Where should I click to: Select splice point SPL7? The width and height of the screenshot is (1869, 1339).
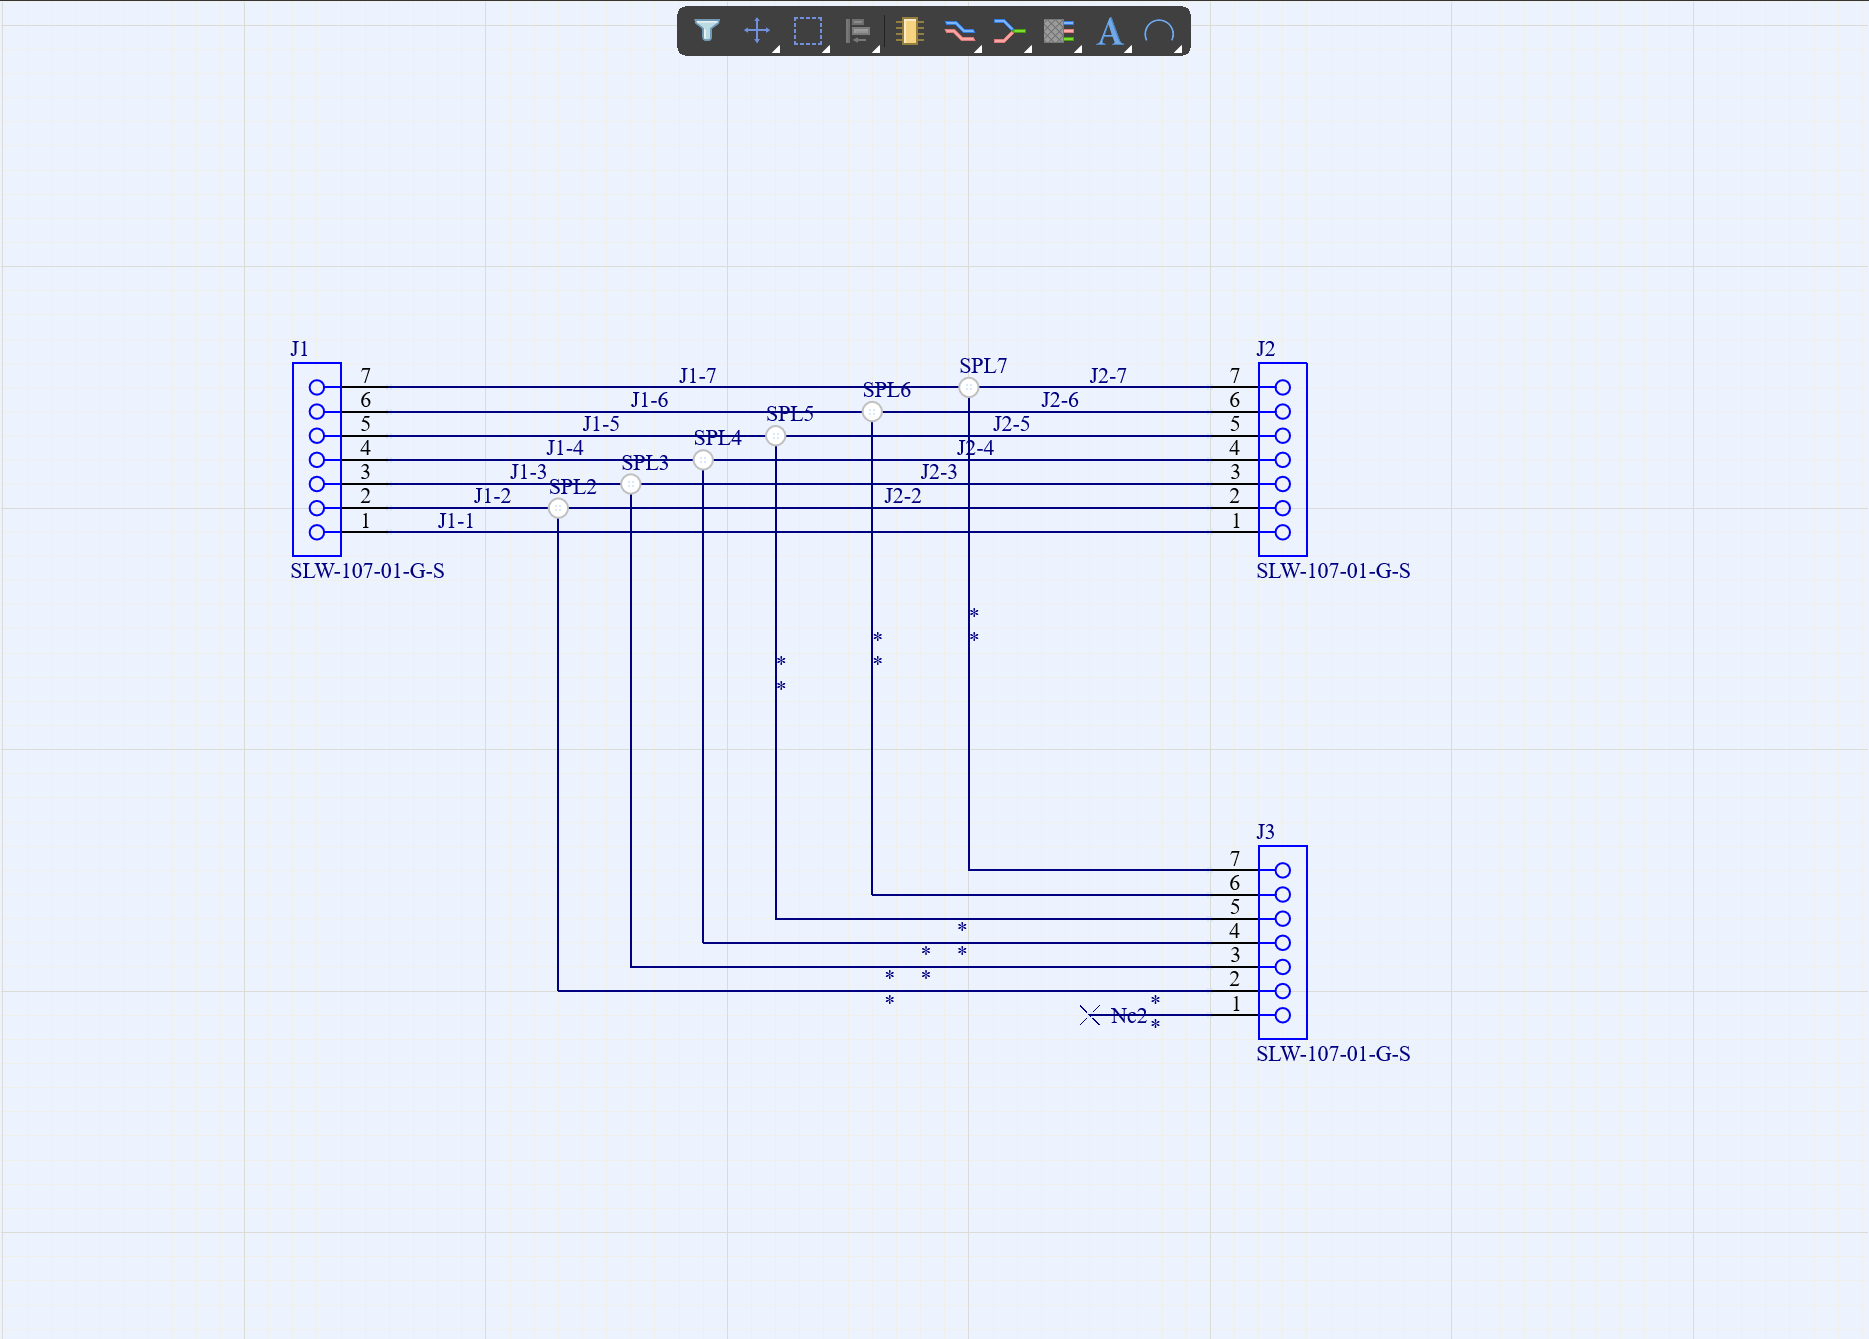(x=968, y=387)
